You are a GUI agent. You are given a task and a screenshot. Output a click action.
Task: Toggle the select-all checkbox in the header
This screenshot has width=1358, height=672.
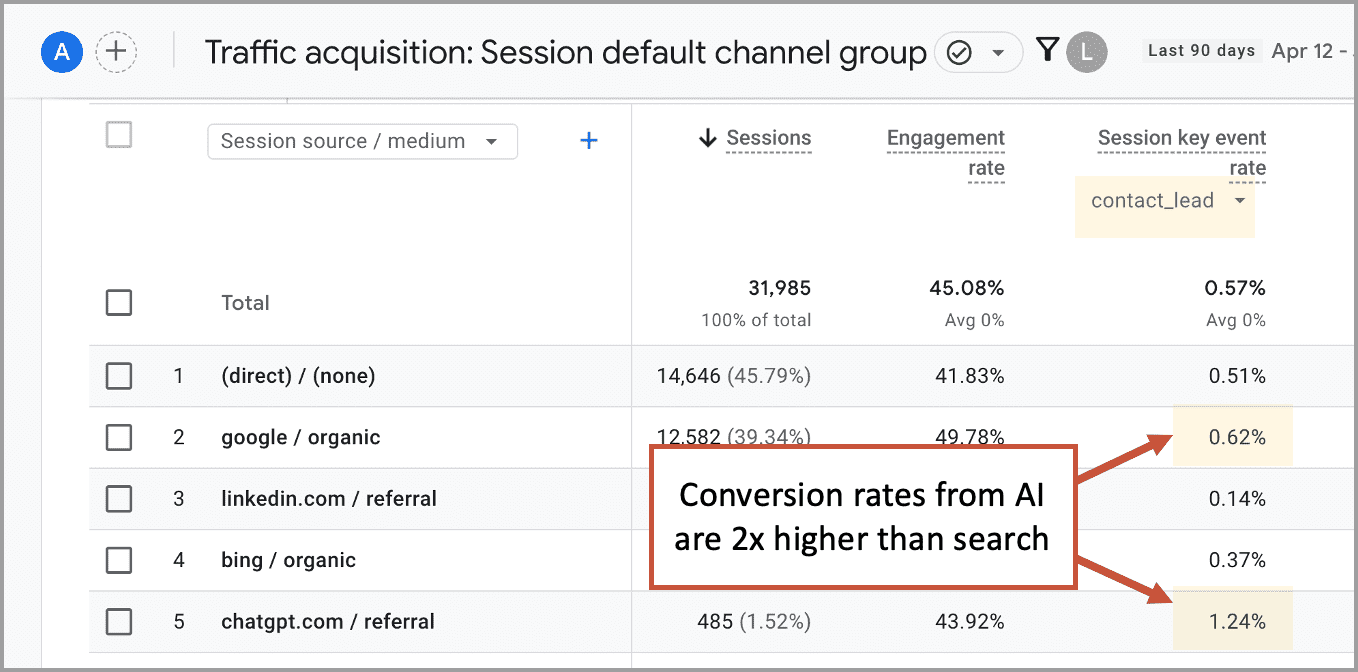[x=119, y=135]
